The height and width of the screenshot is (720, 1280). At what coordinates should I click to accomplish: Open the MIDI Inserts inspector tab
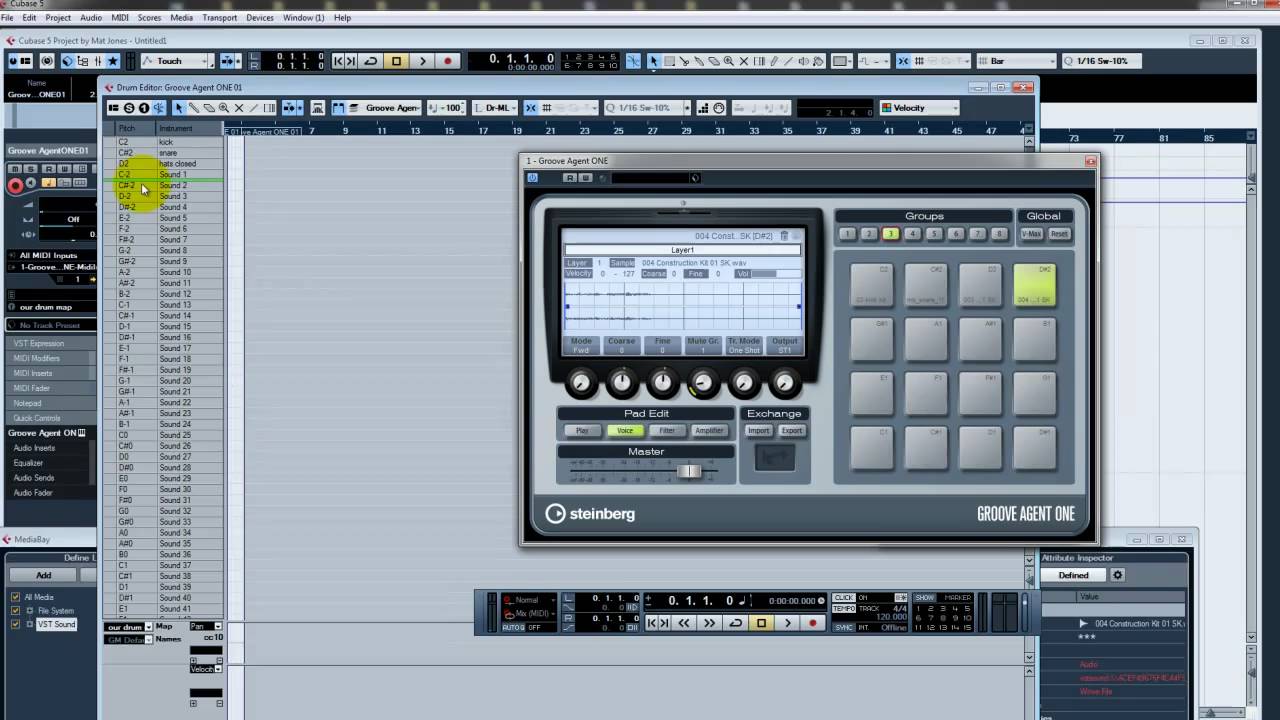tap(52, 373)
